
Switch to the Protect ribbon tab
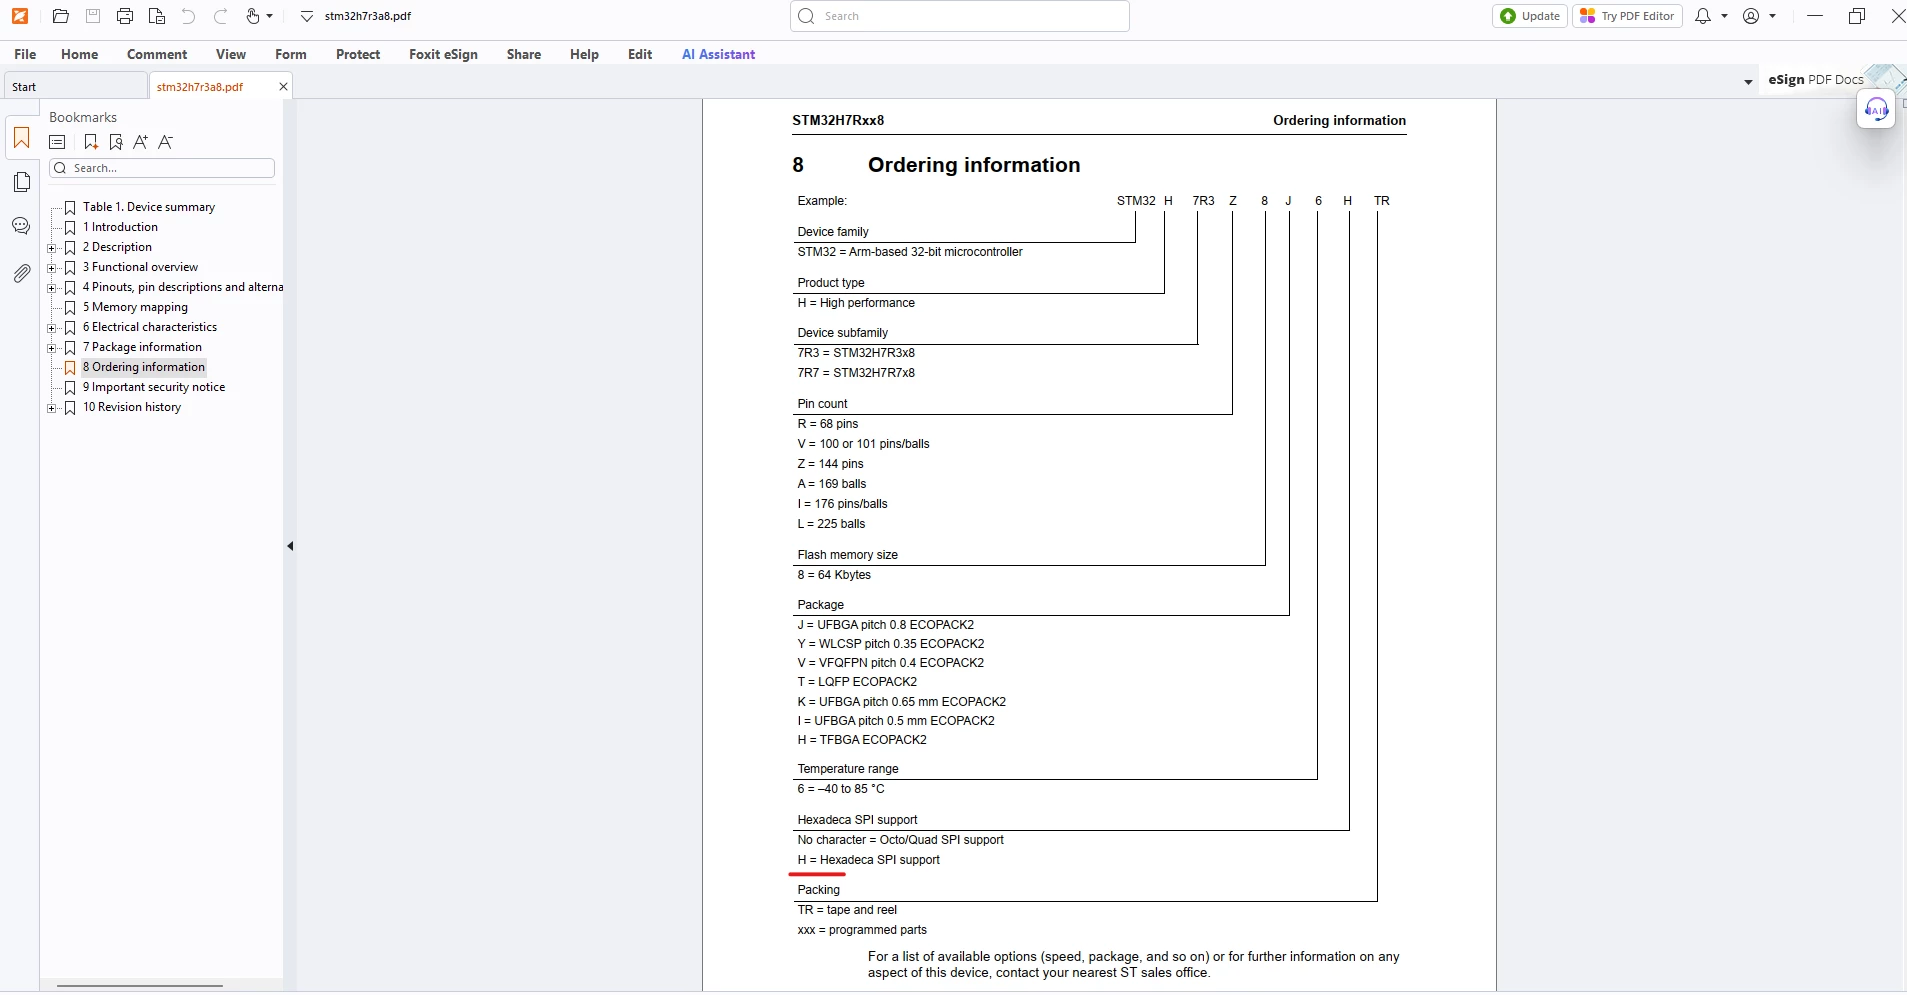pyautogui.click(x=358, y=54)
